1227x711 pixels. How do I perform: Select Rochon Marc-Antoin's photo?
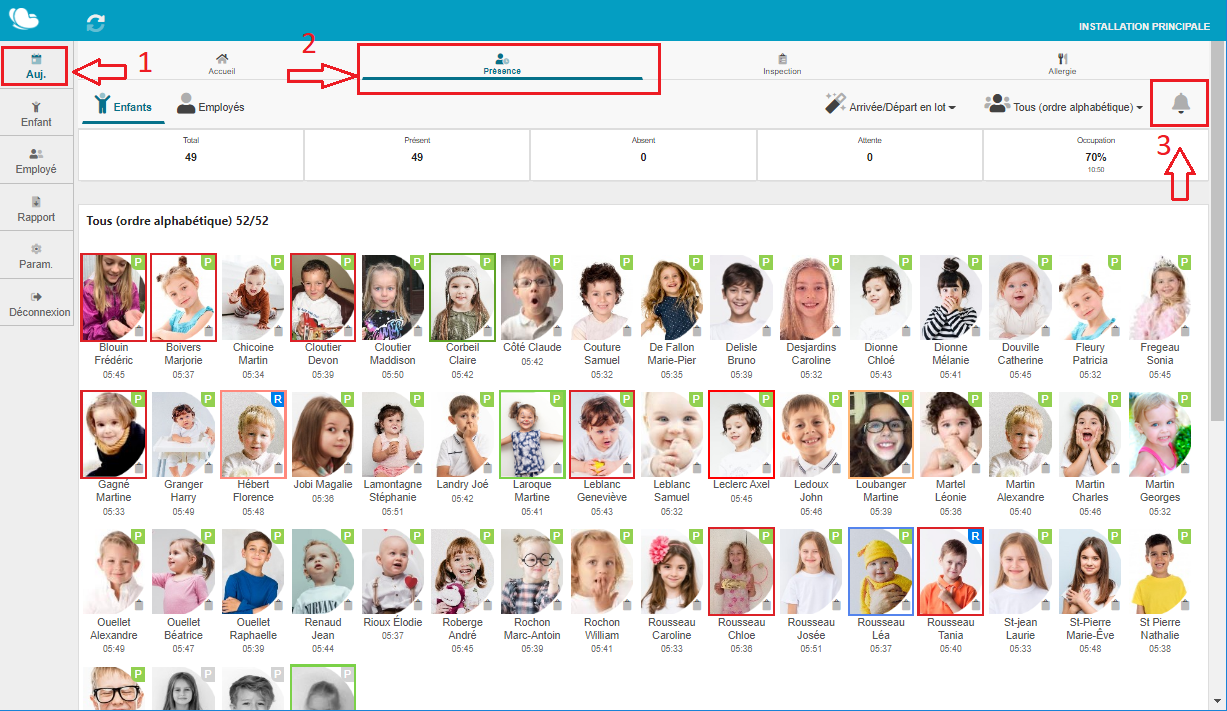532,572
